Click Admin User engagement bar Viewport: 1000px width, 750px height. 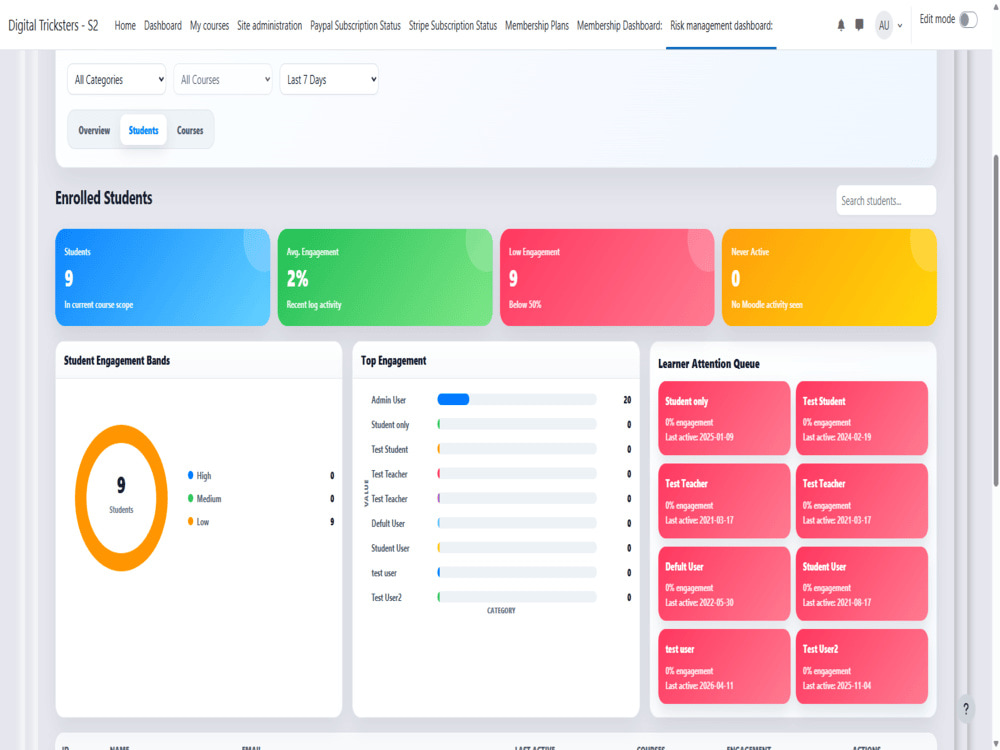517,399
